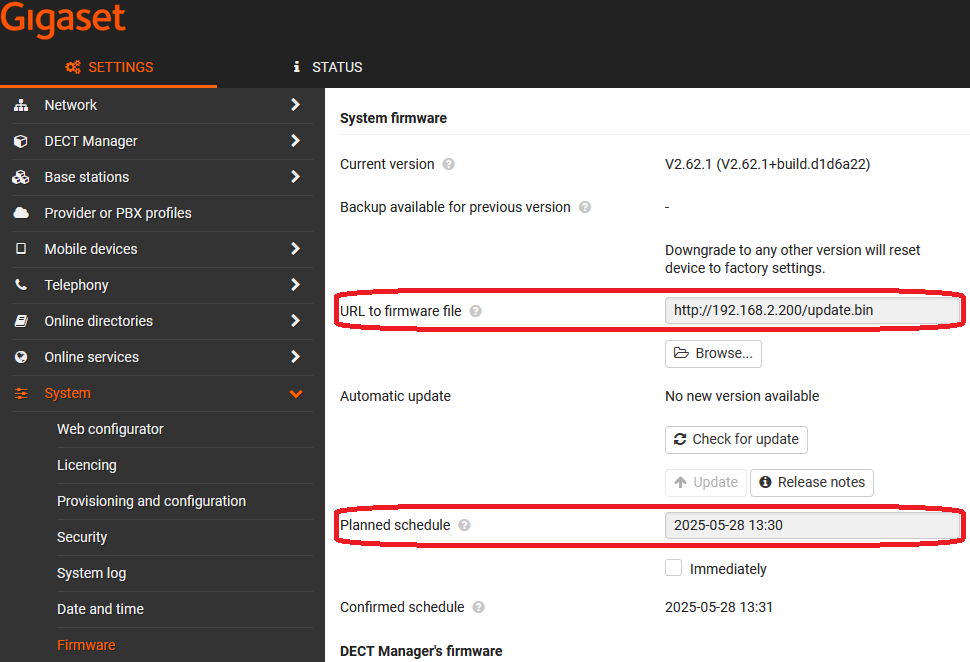The width and height of the screenshot is (970, 662).
Task: Switch to the STATUS tab
Action: pyautogui.click(x=328, y=67)
